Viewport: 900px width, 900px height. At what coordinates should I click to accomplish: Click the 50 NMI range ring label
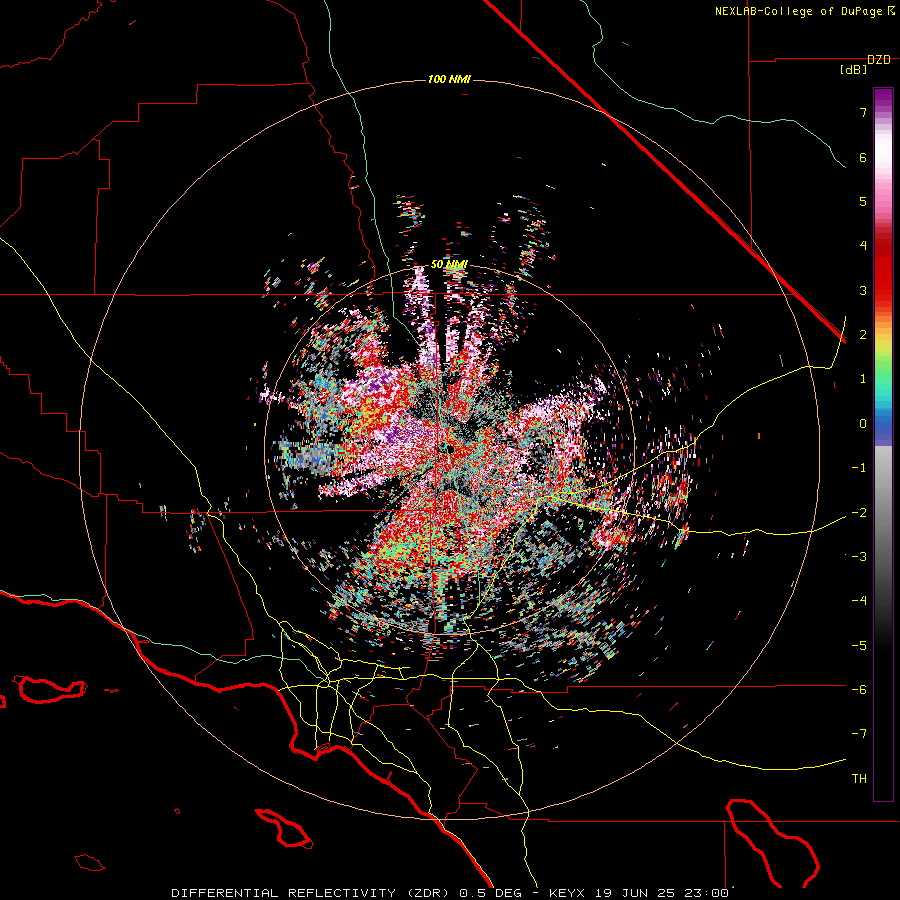pyautogui.click(x=449, y=265)
